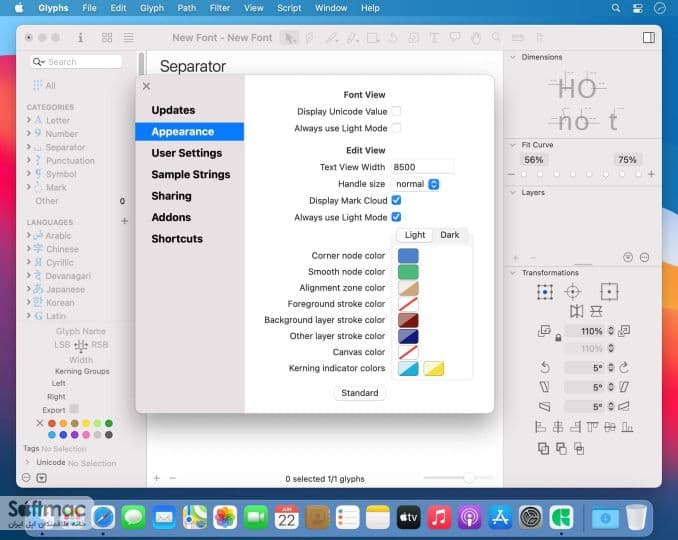Toggle Font View Always use Light Mode
The image size is (678, 540).
[x=396, y=128]
